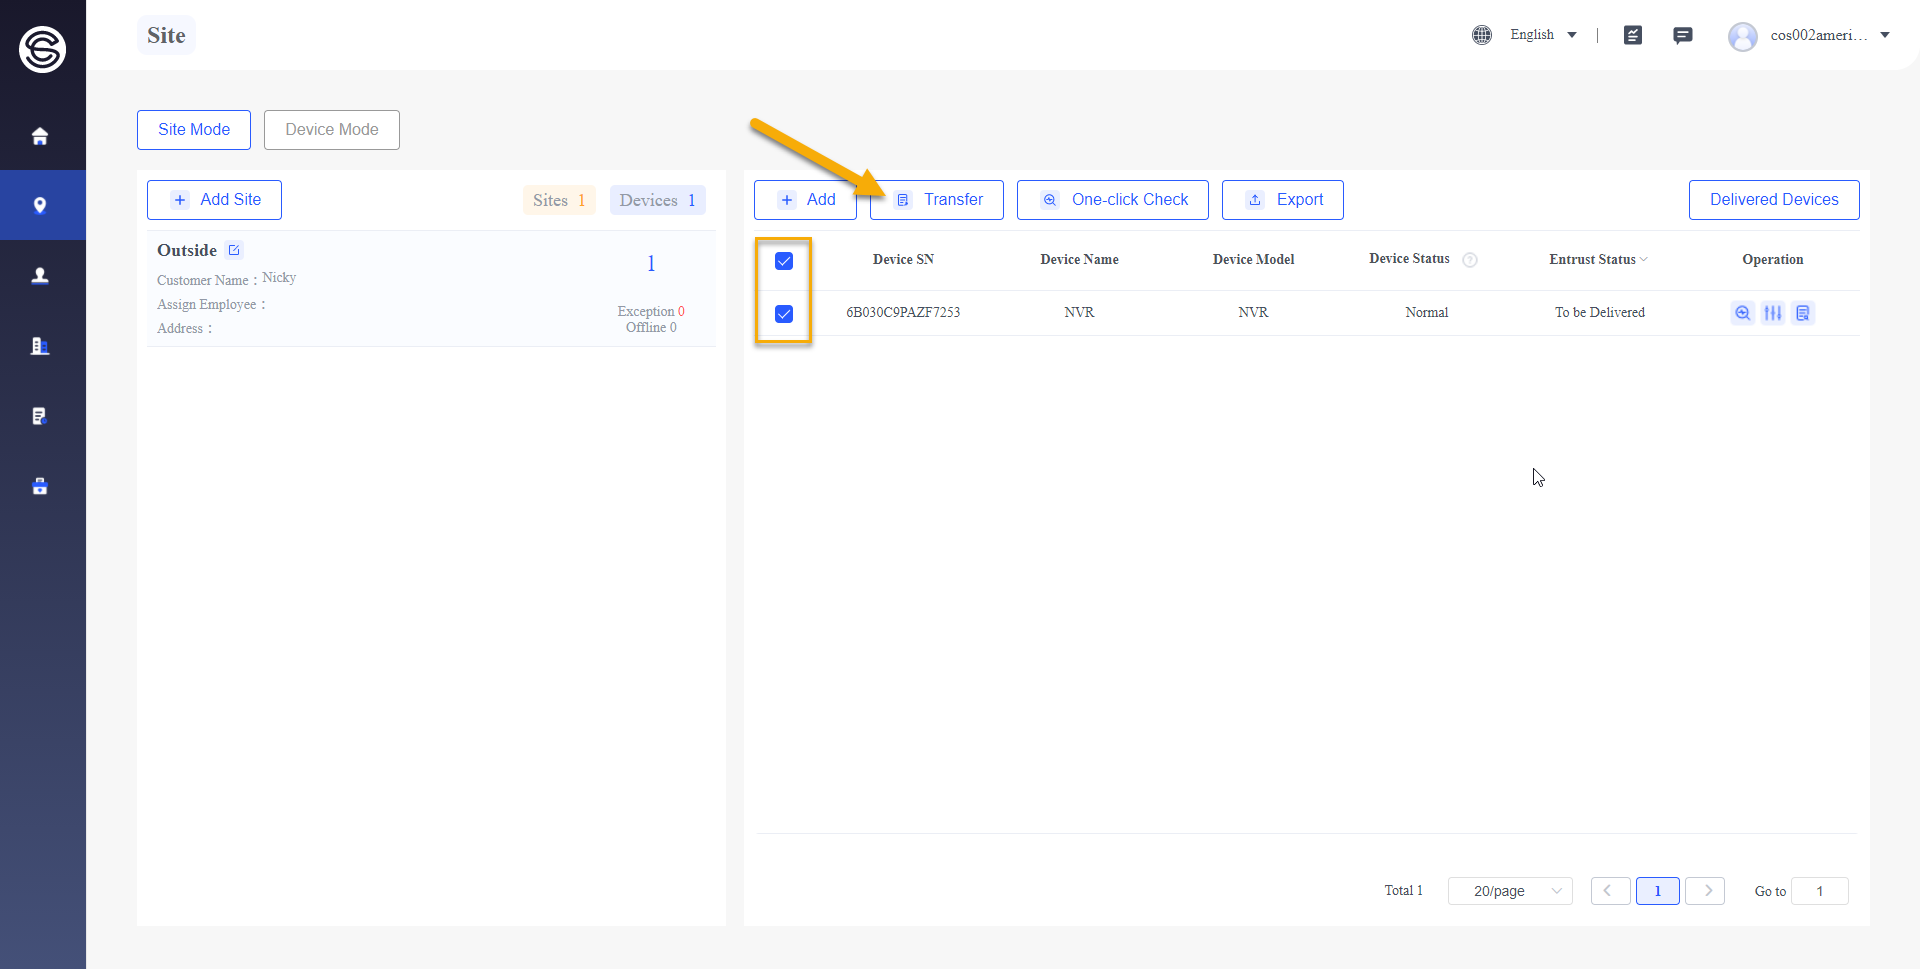Open the checklist icon in the top bar
The image size is (1920, 969).
click(1633, 35)
